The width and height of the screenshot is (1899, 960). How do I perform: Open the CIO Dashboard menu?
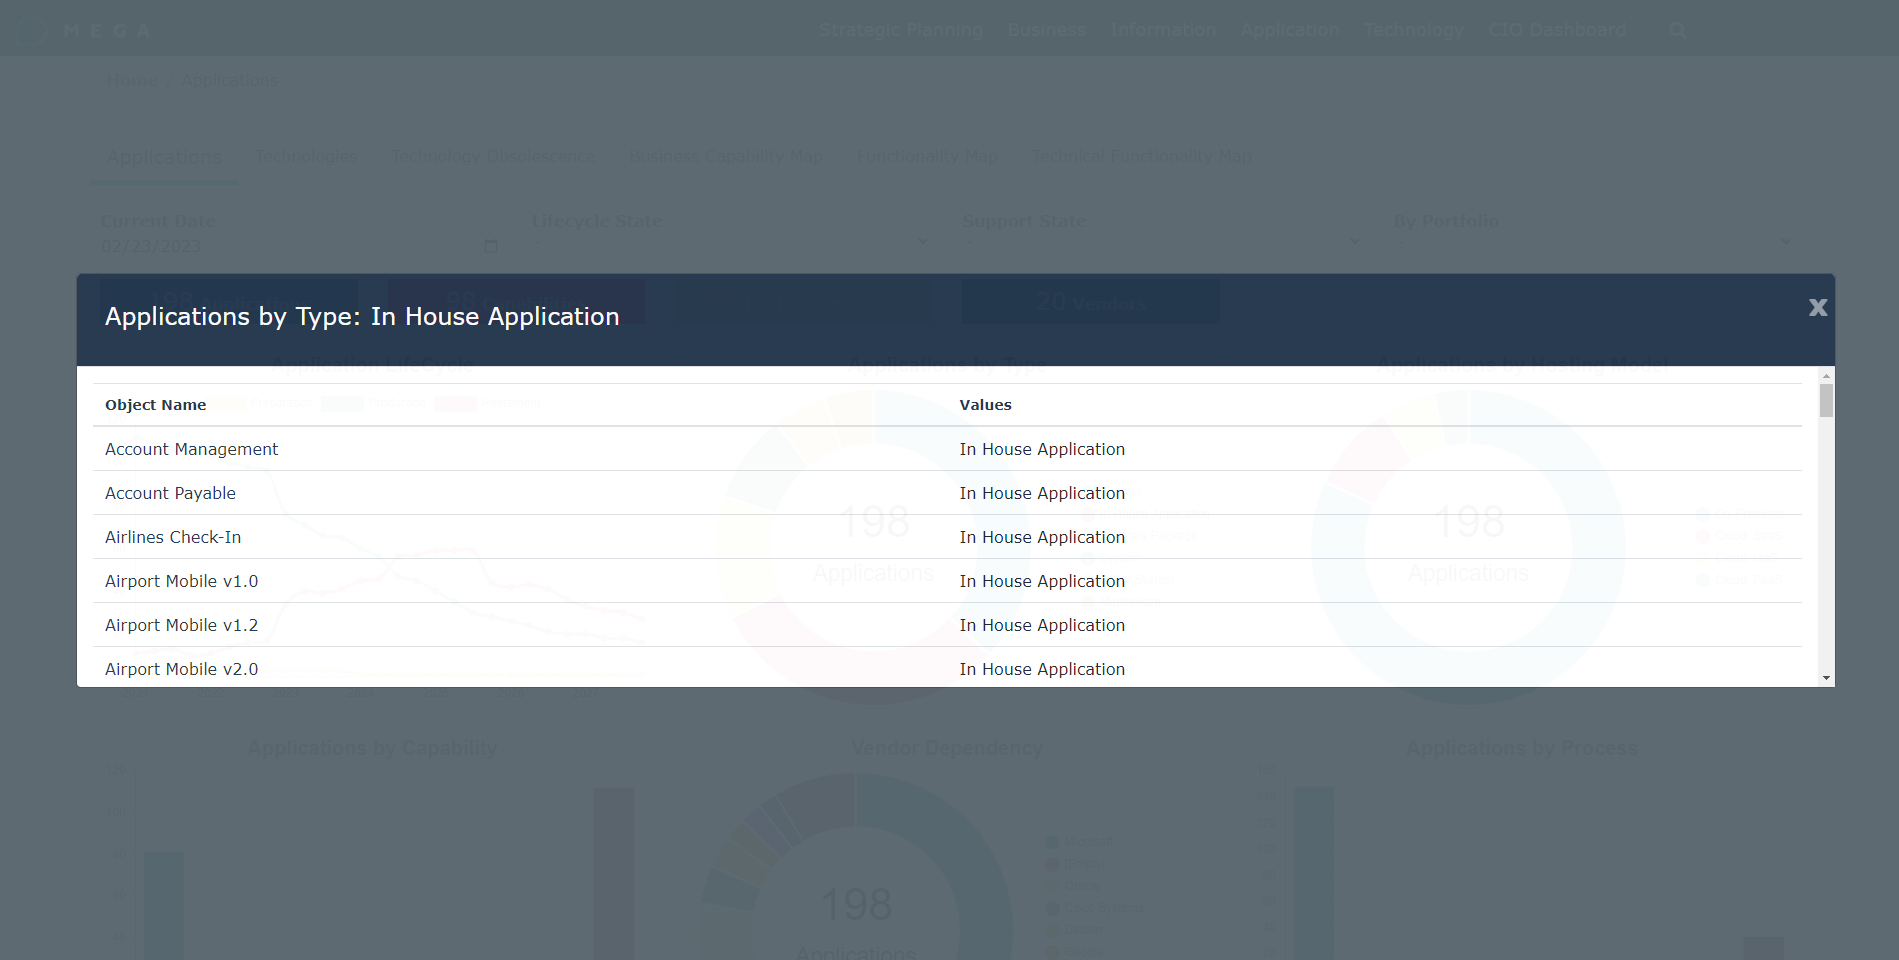pyautogui.click(x=1557, y=30)
